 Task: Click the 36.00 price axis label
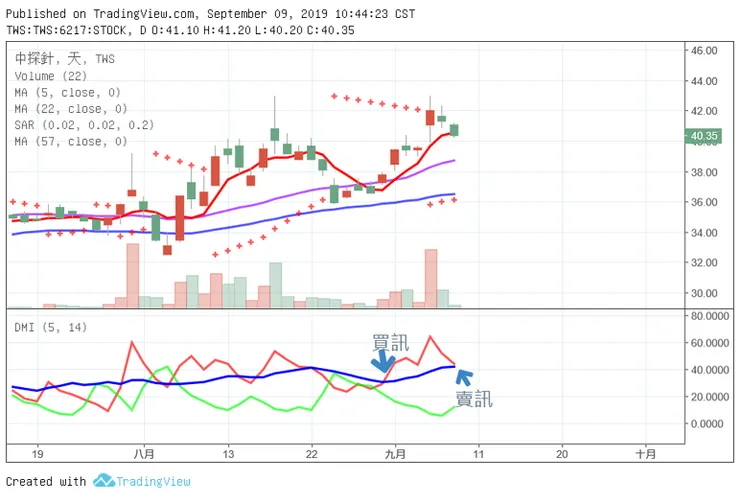click(x=704, y=202)
